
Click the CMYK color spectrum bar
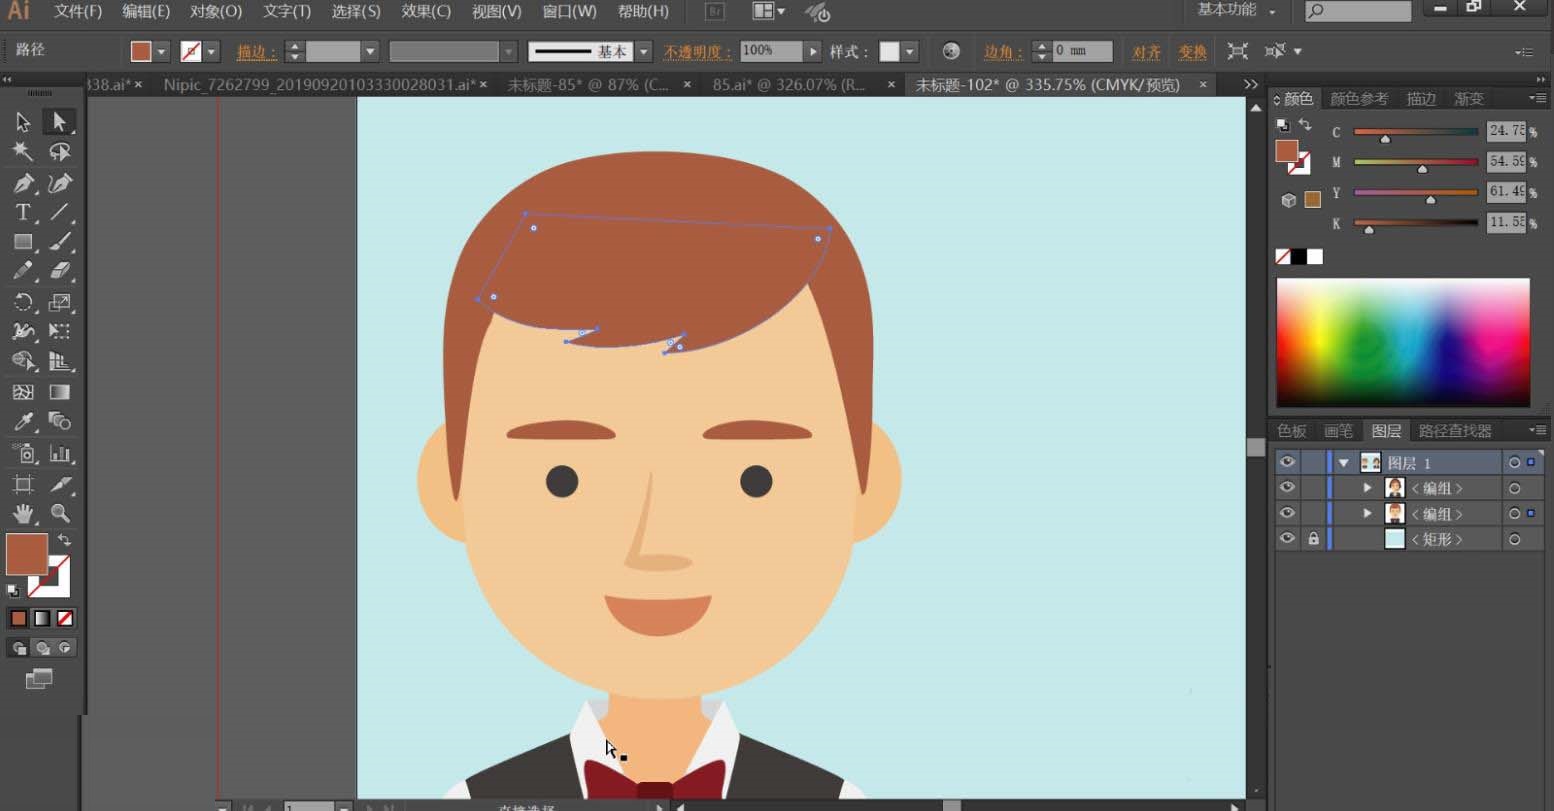(1402, 342)
